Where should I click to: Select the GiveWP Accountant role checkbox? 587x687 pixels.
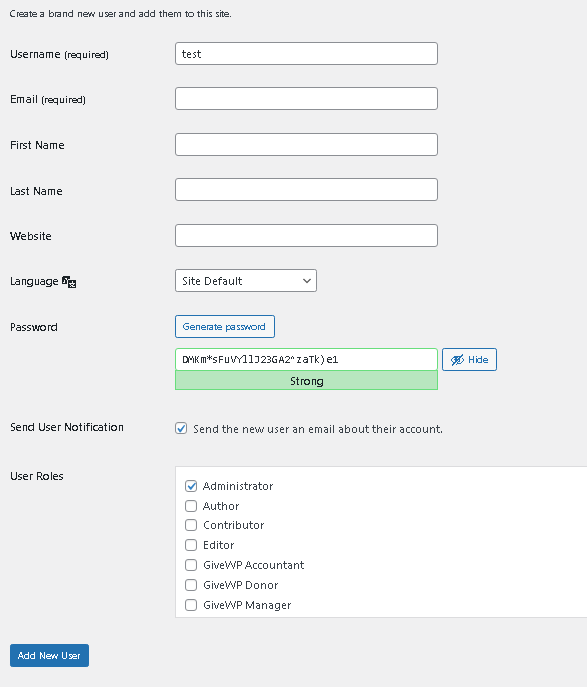(191, 565)
